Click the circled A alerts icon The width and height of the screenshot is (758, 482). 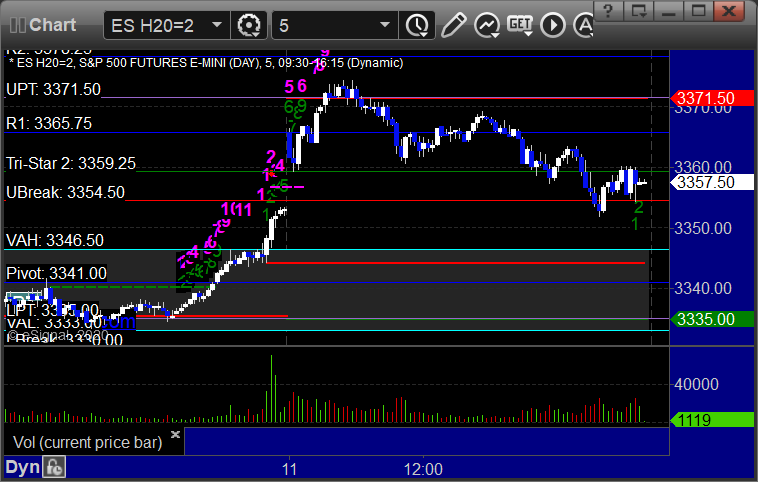(583, 25)
